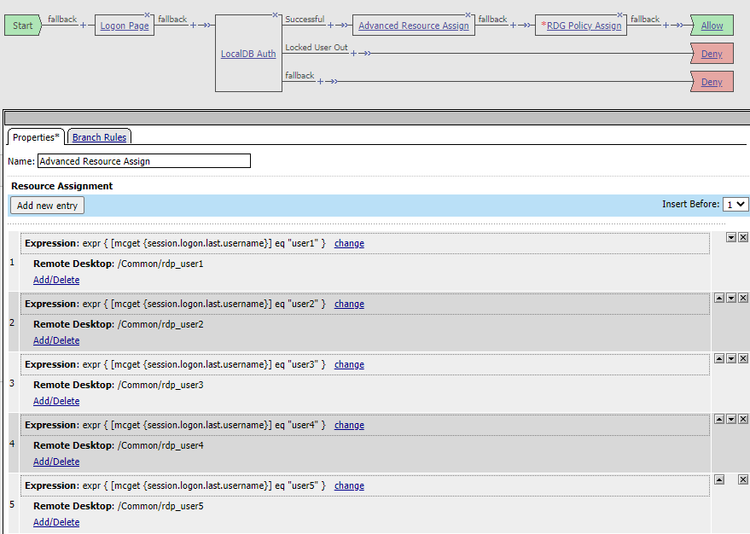Open the Advanced Resource Assign item

(414, 25)
